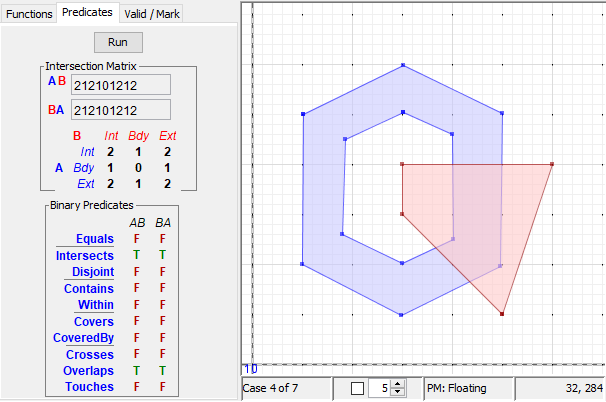Click the '32, 284' coordinate readout
Screen dimensions: 606x402
[584, 388]
